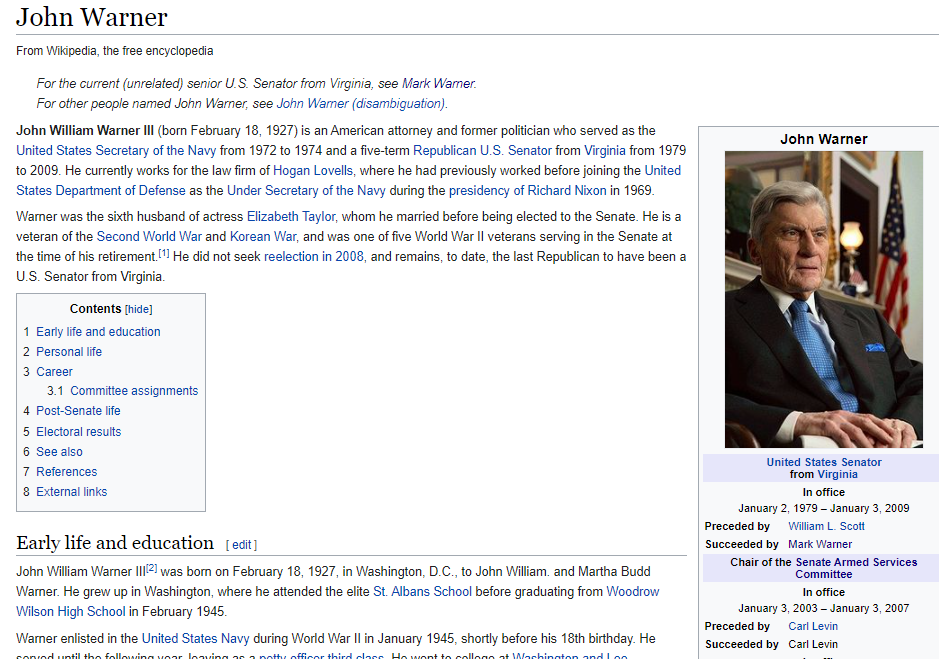
Task: Open the U.S. Senator link in the intro
Action: pos(516,150)
